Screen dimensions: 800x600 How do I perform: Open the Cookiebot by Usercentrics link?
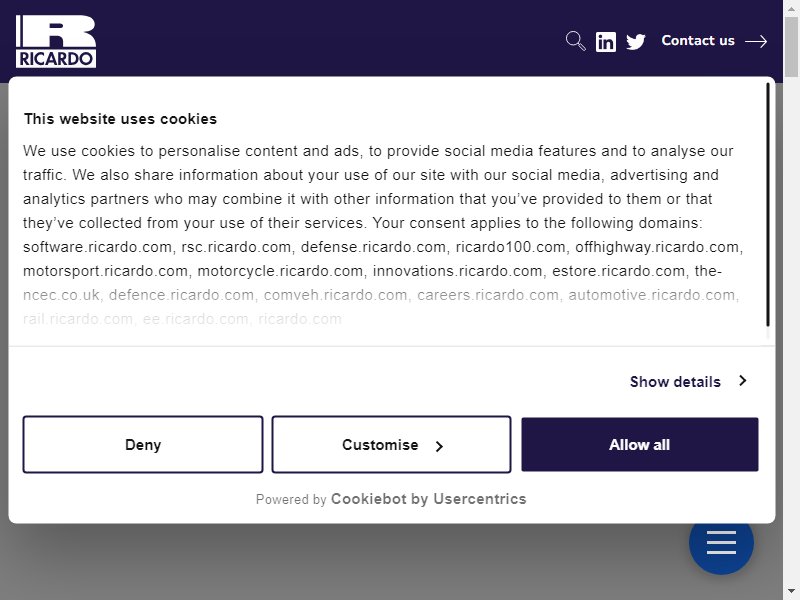[429, 498]
